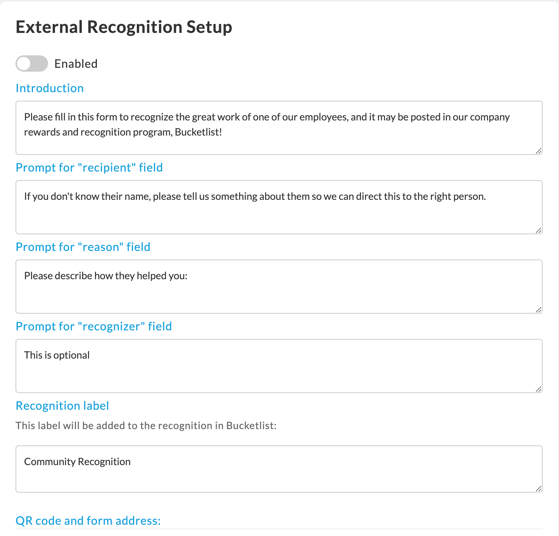The height and width of the screenshot is (536, 559).
Task: Click the "This label will be added" description
Action: tap(146, 425)
